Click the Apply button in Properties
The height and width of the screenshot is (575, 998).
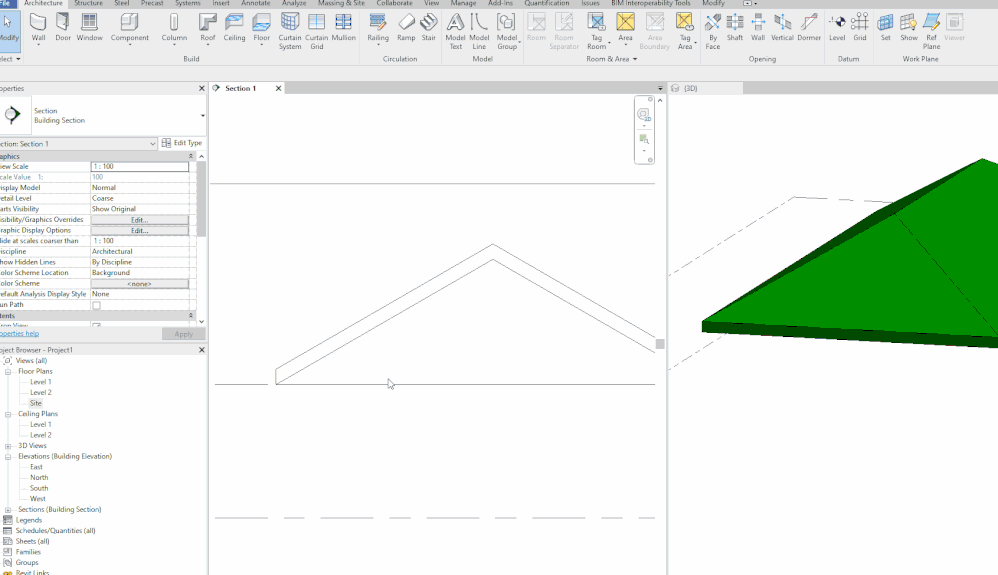[183, 334]
